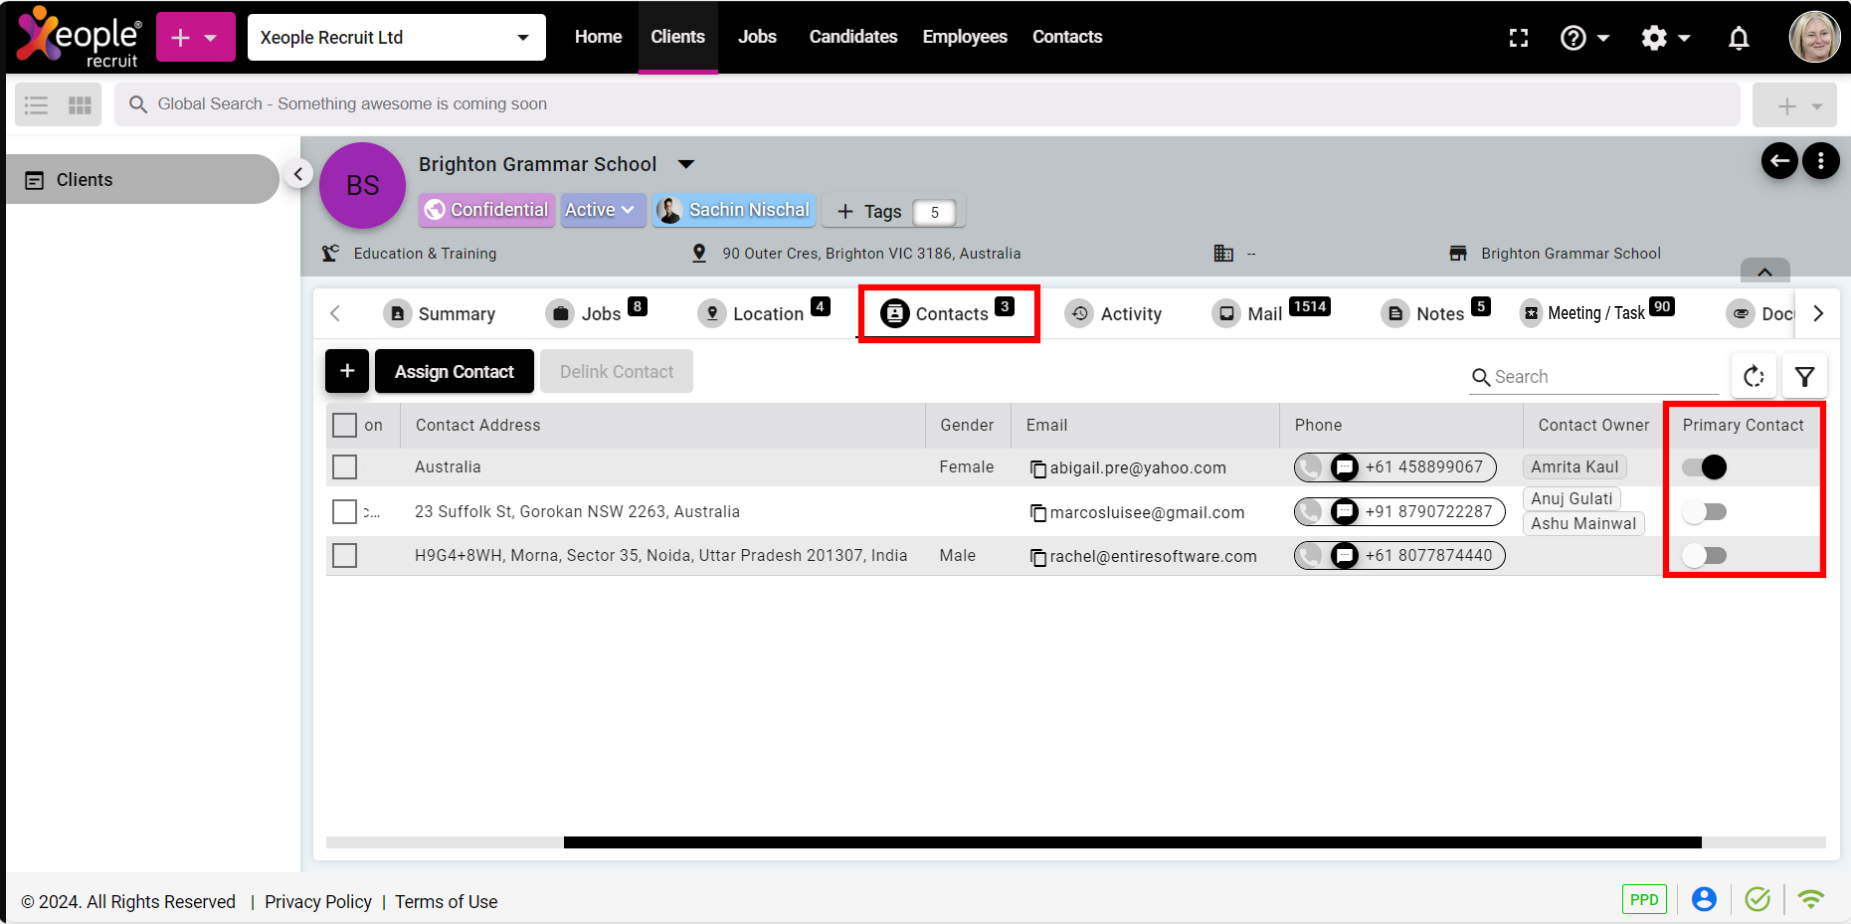Screen dimensions: 1851x924
Task: Open Candidates in top navigation
Action: (853, 37)
